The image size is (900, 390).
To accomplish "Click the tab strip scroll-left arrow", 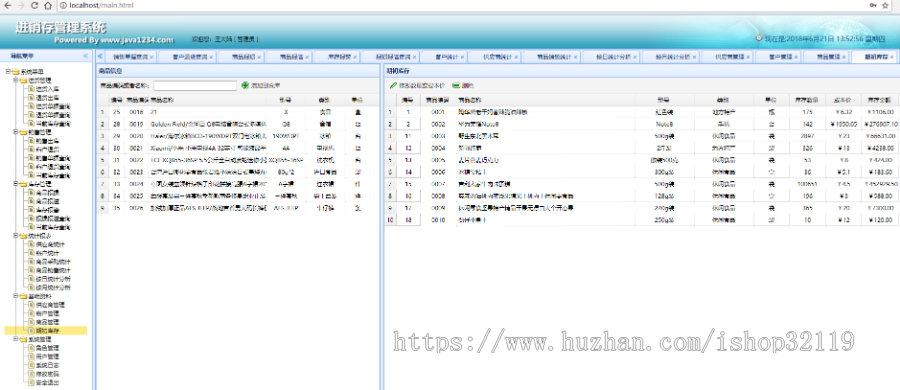I will pyautogui.click(x=100, y=57).
